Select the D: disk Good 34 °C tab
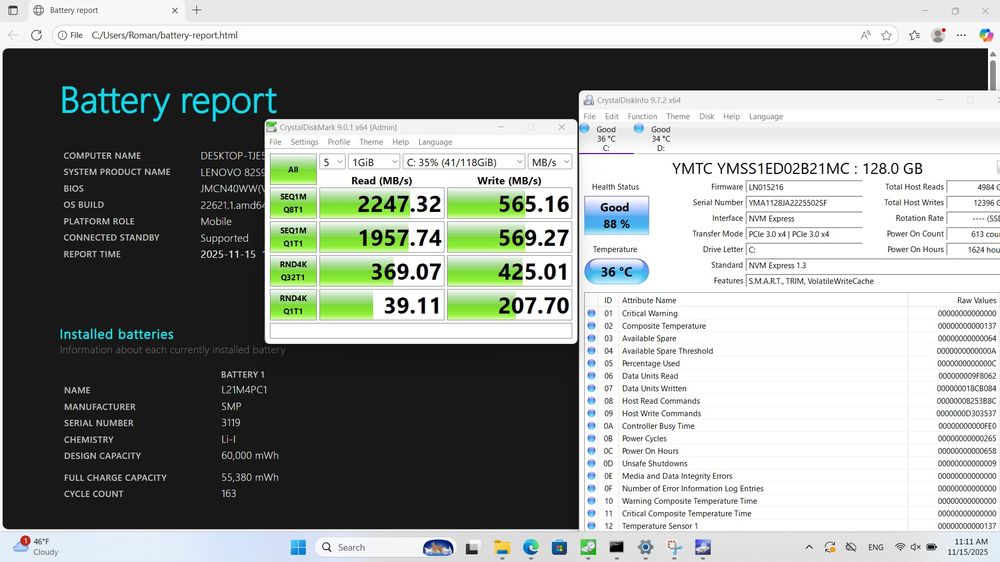Viewport: 1000px width, 562px height. point(661,138)
